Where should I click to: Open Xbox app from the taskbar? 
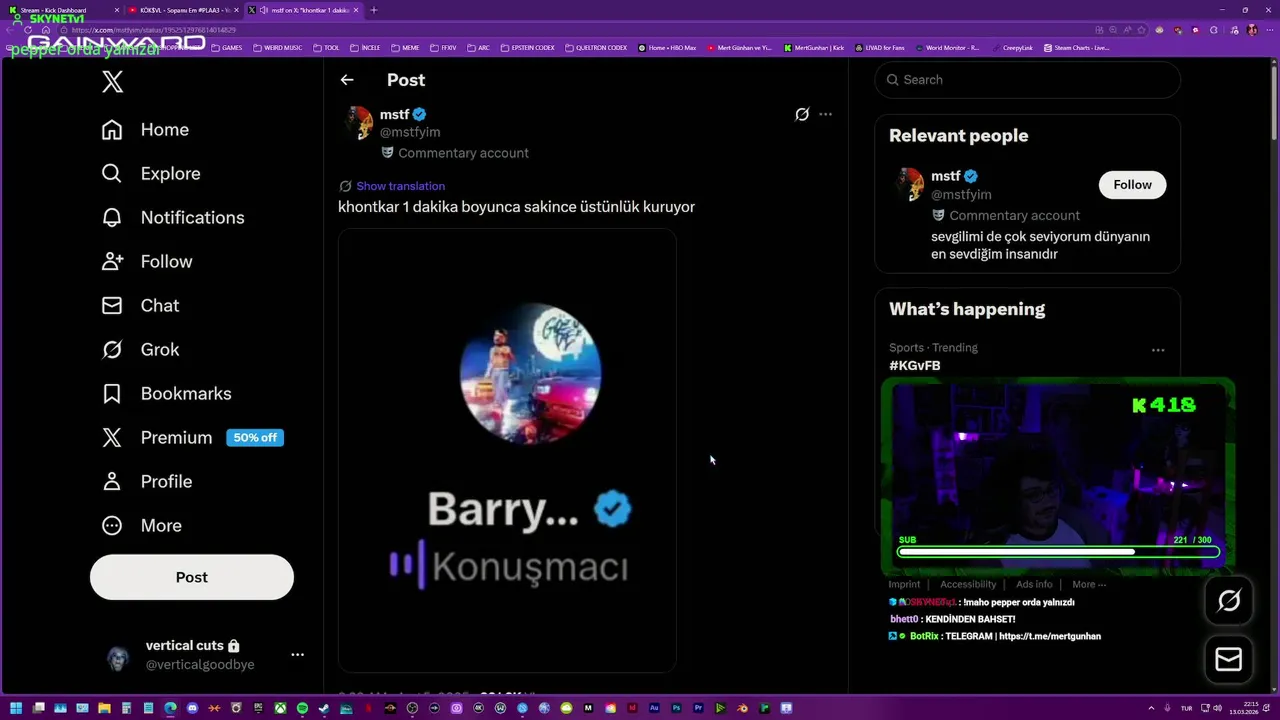point(280,708)
